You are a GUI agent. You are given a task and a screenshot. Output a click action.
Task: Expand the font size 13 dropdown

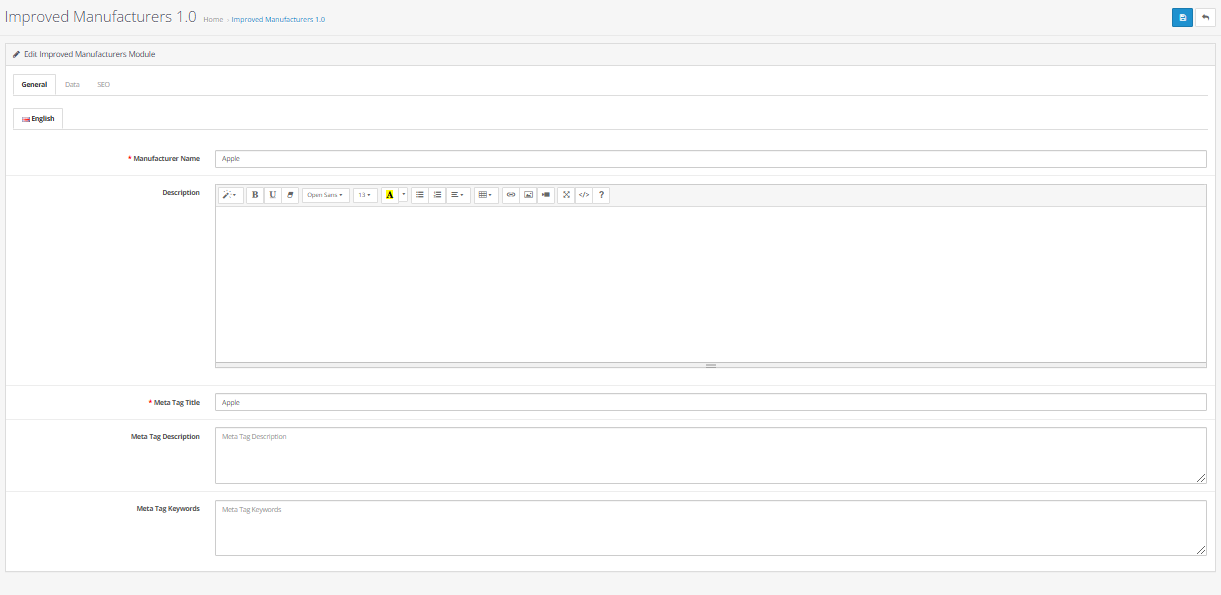click(365, 195)
